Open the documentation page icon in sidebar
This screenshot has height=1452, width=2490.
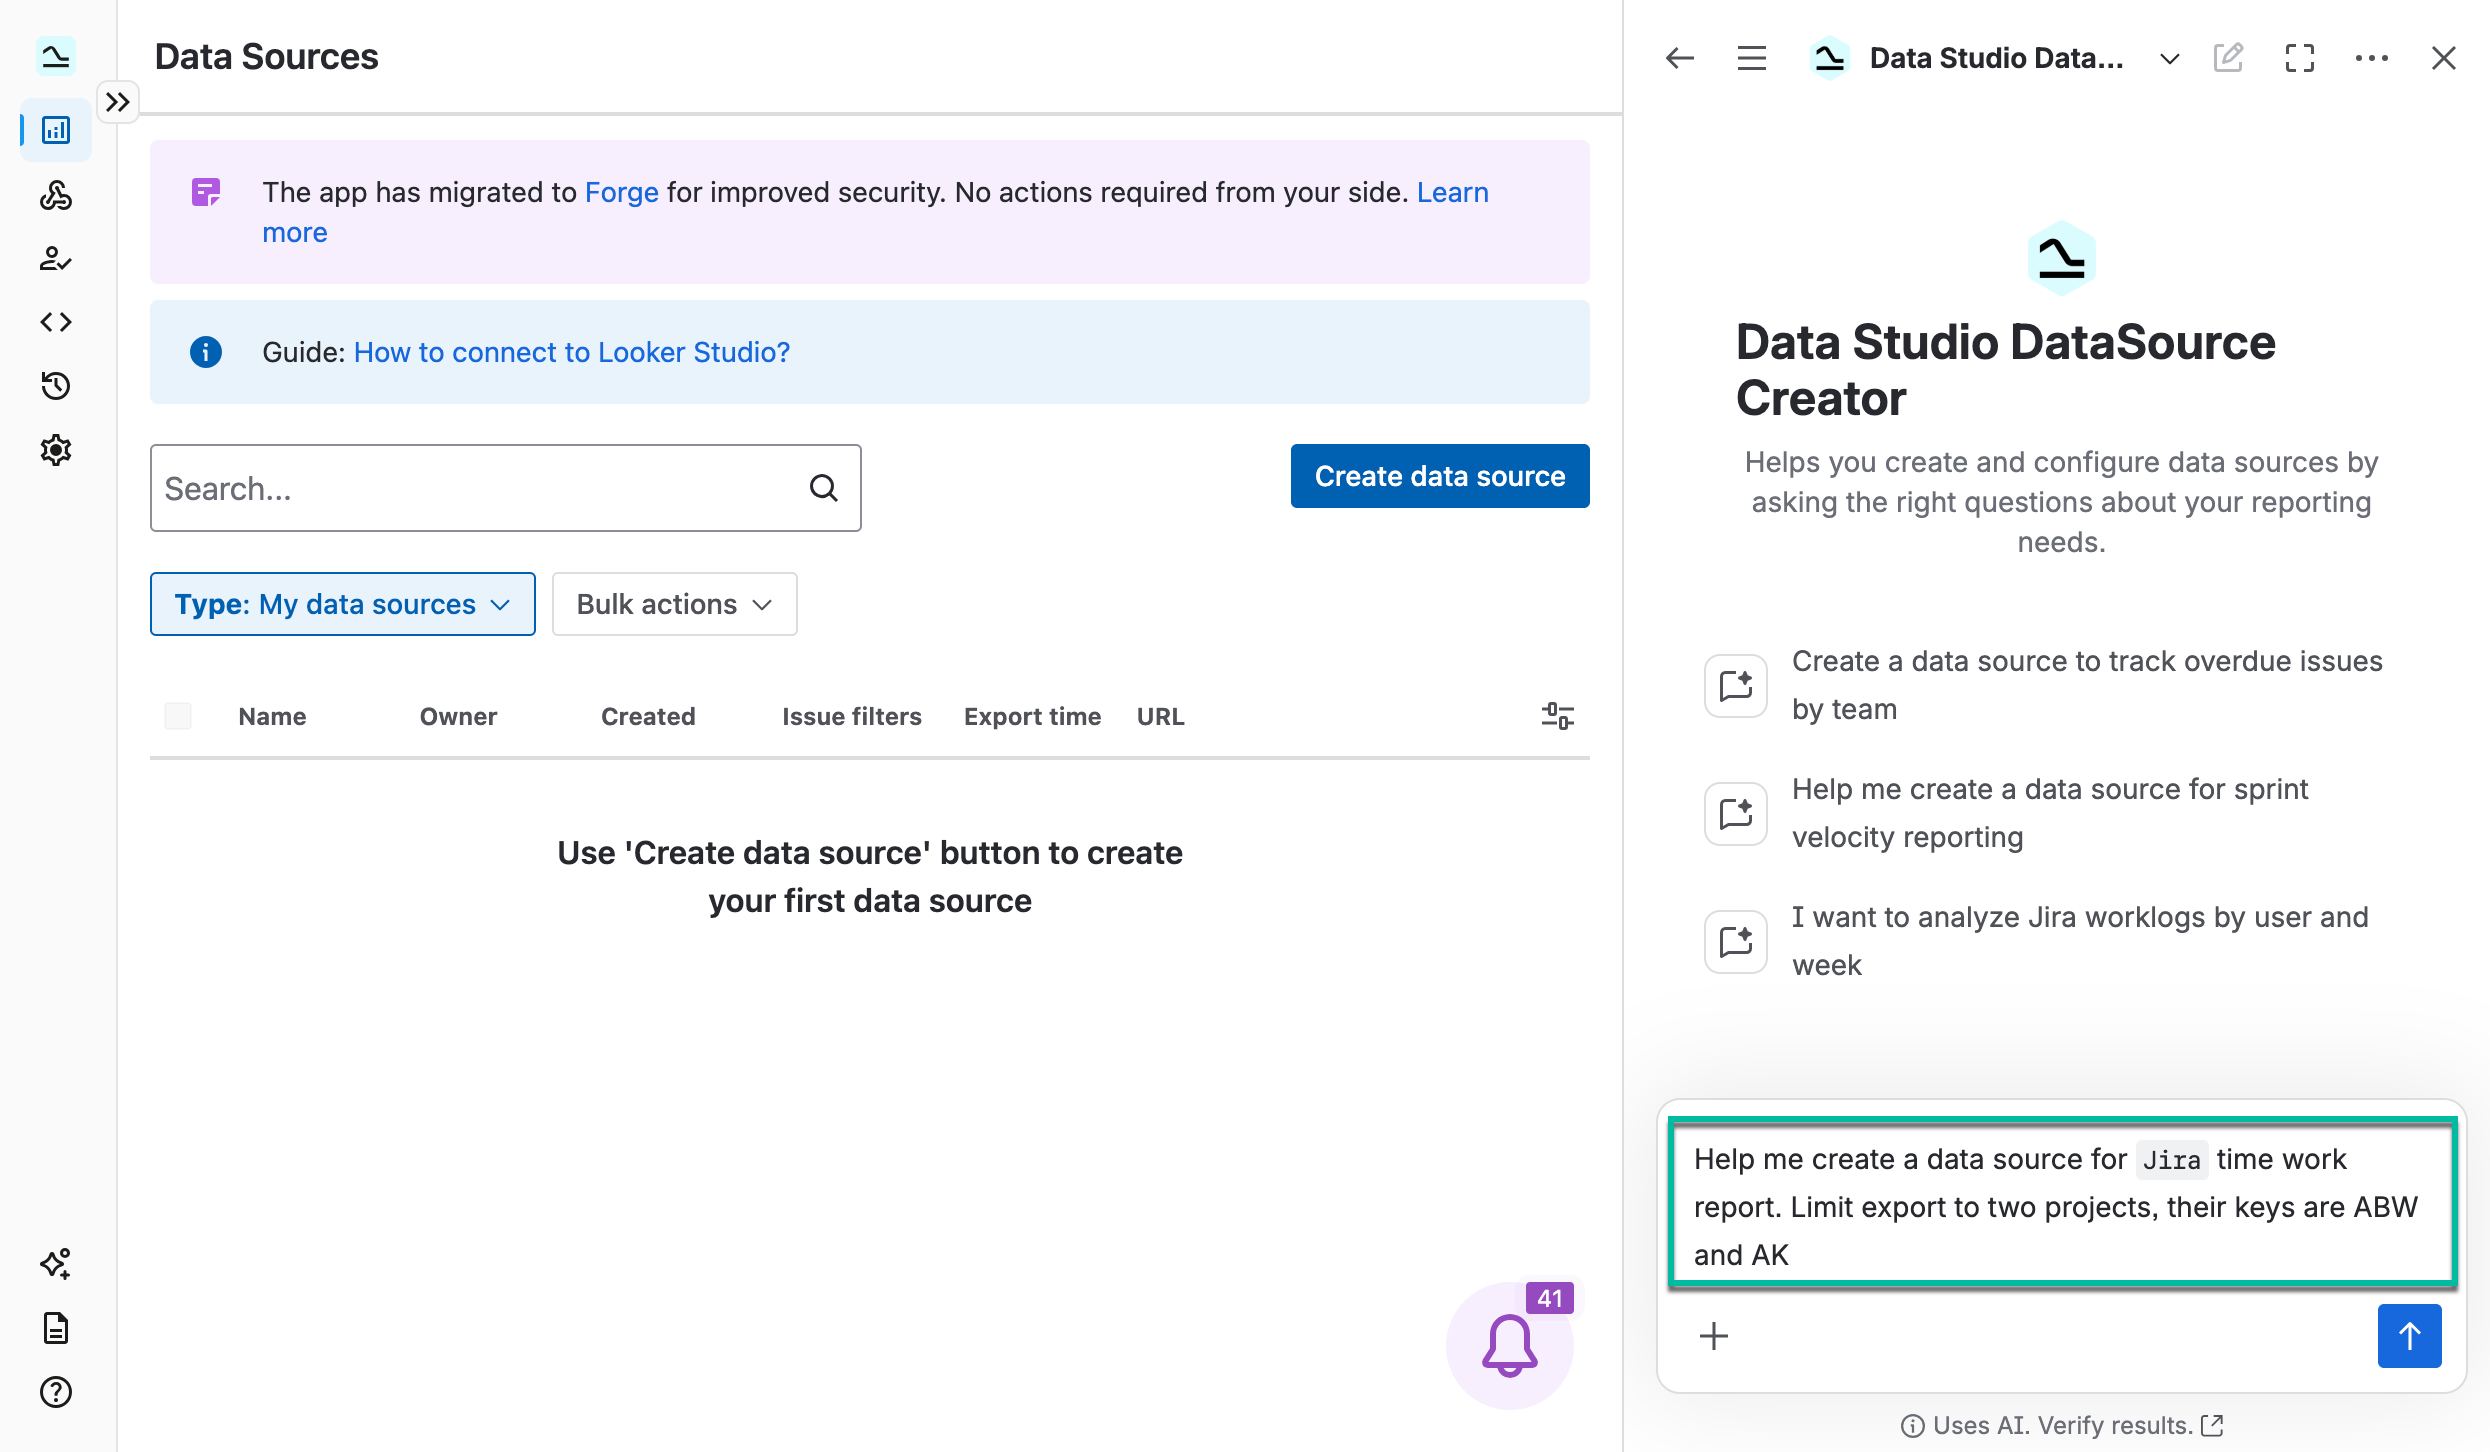click(x=56, y=1328)
